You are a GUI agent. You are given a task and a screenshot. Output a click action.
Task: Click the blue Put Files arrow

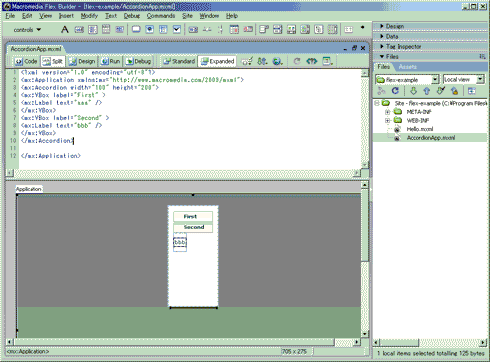coord(426,91)
